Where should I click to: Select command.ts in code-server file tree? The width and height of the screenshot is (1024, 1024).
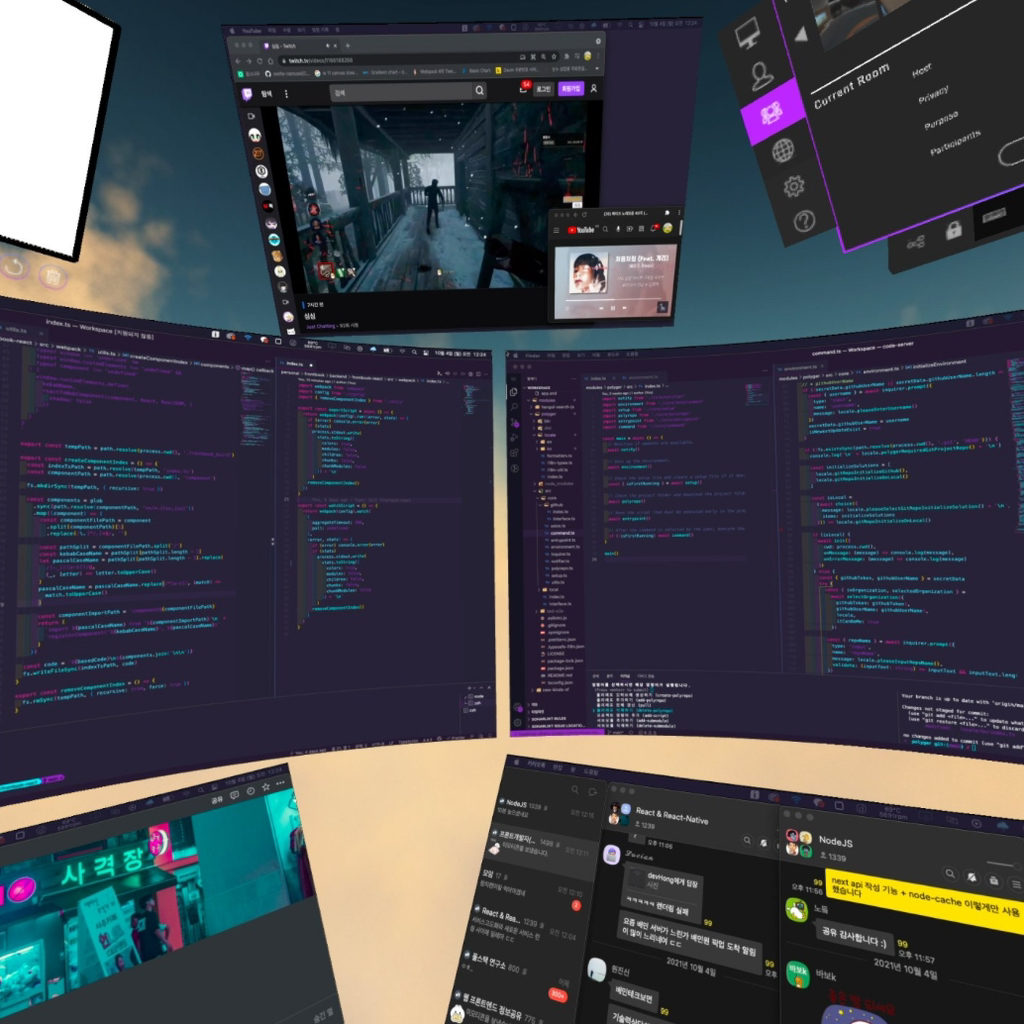[x=562, y=533]
